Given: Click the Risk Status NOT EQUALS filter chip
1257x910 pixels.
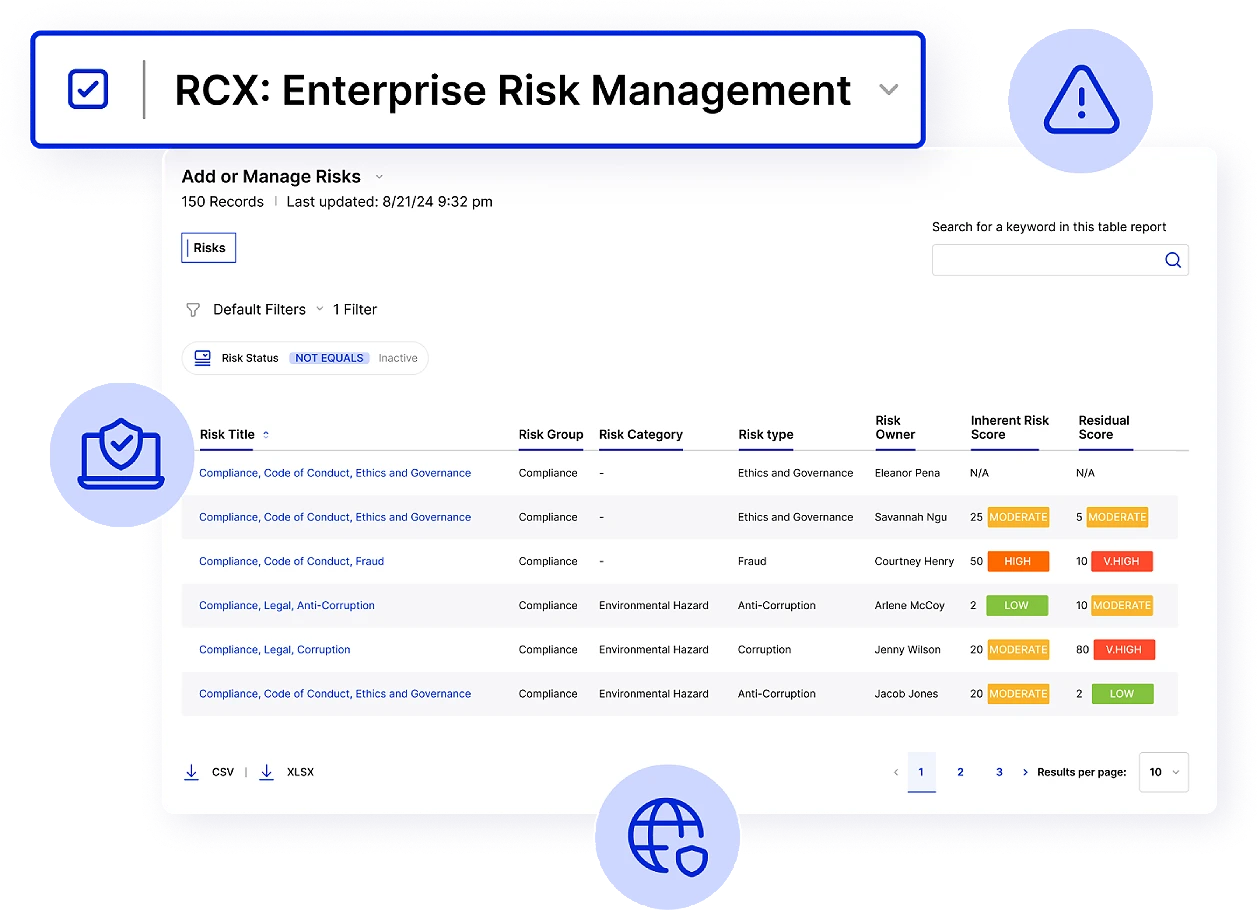Looking at the screenshot, I should (x=305, y=358).
